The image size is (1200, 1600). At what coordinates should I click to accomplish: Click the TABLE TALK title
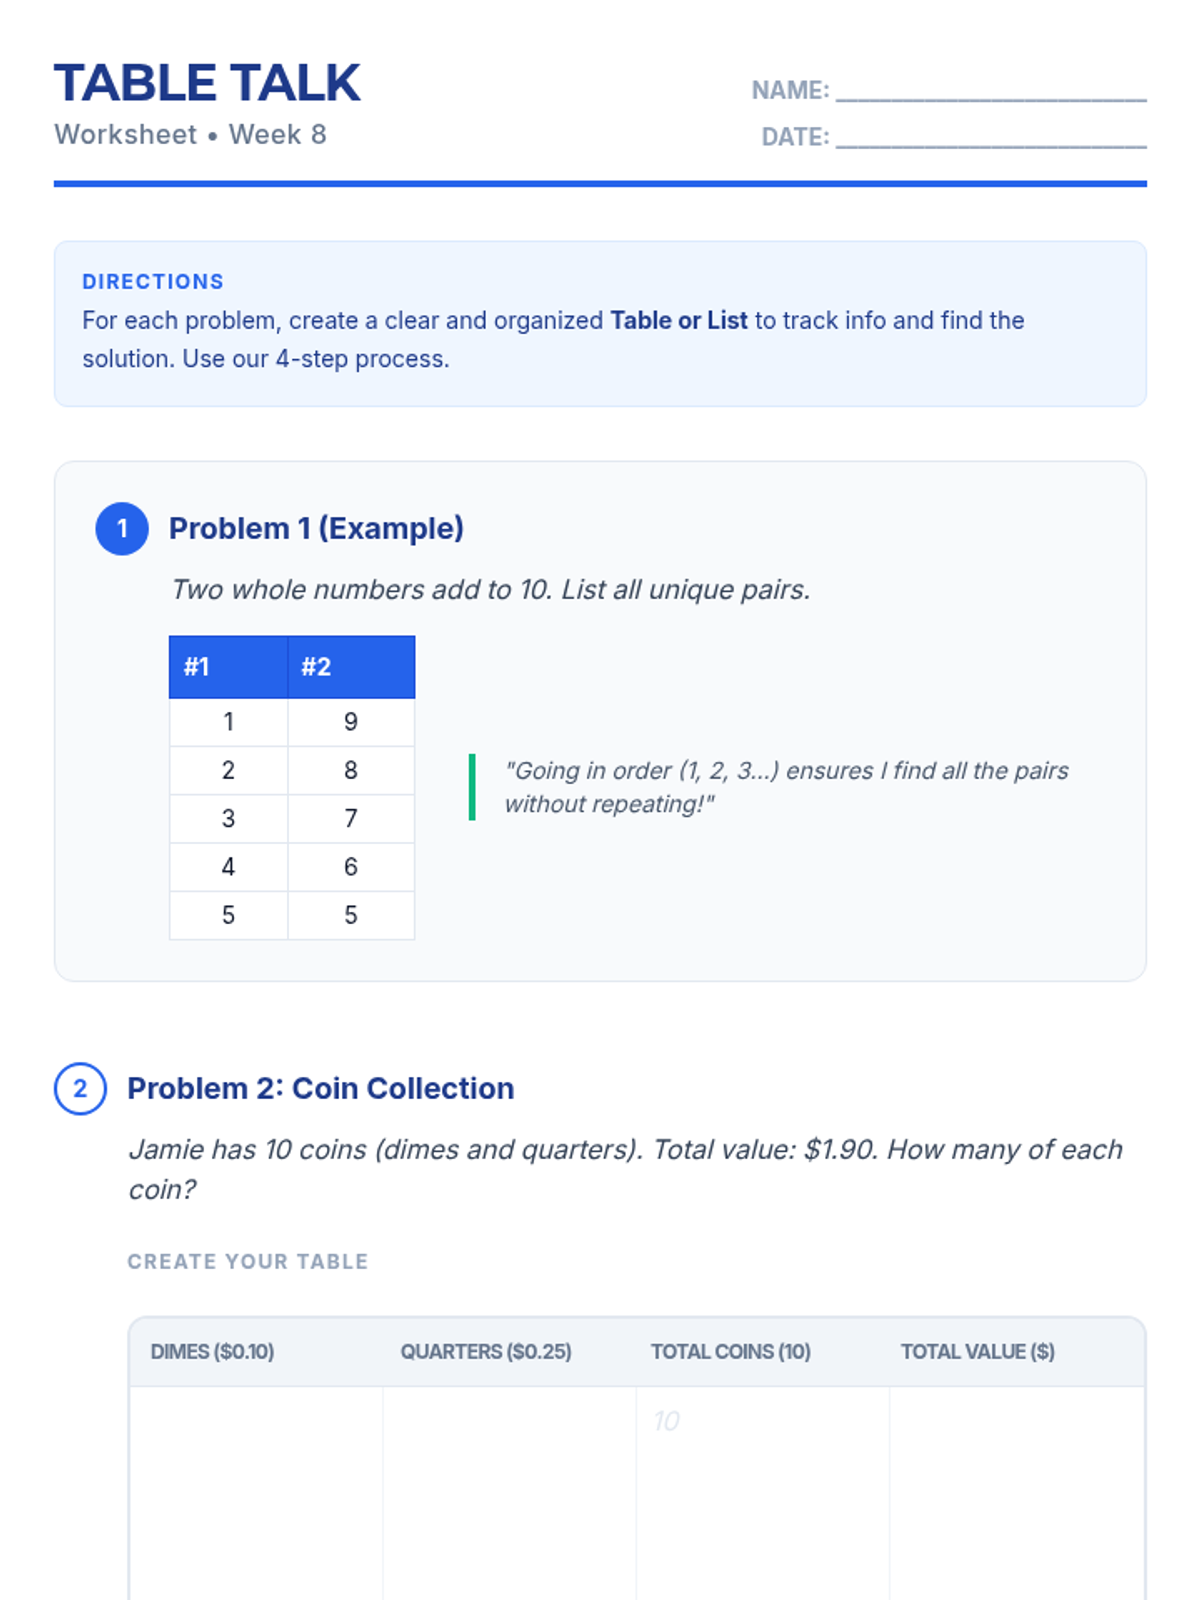pos(207,83)
